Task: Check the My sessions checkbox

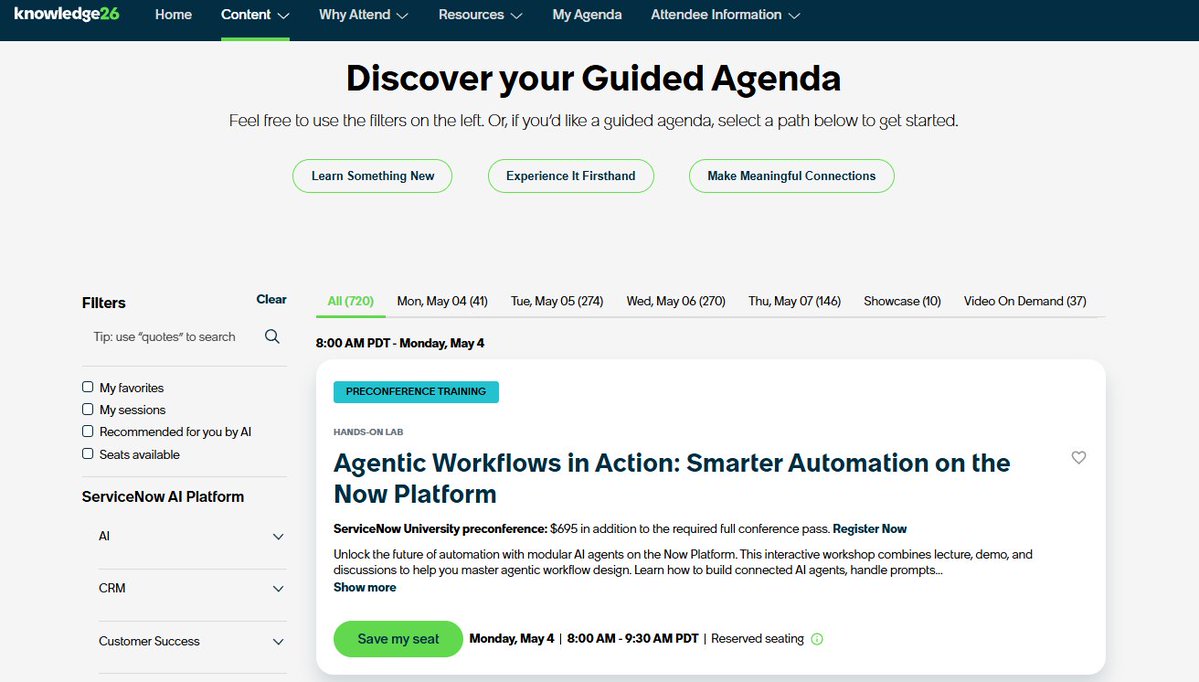Action: click(x=88, y=409)
